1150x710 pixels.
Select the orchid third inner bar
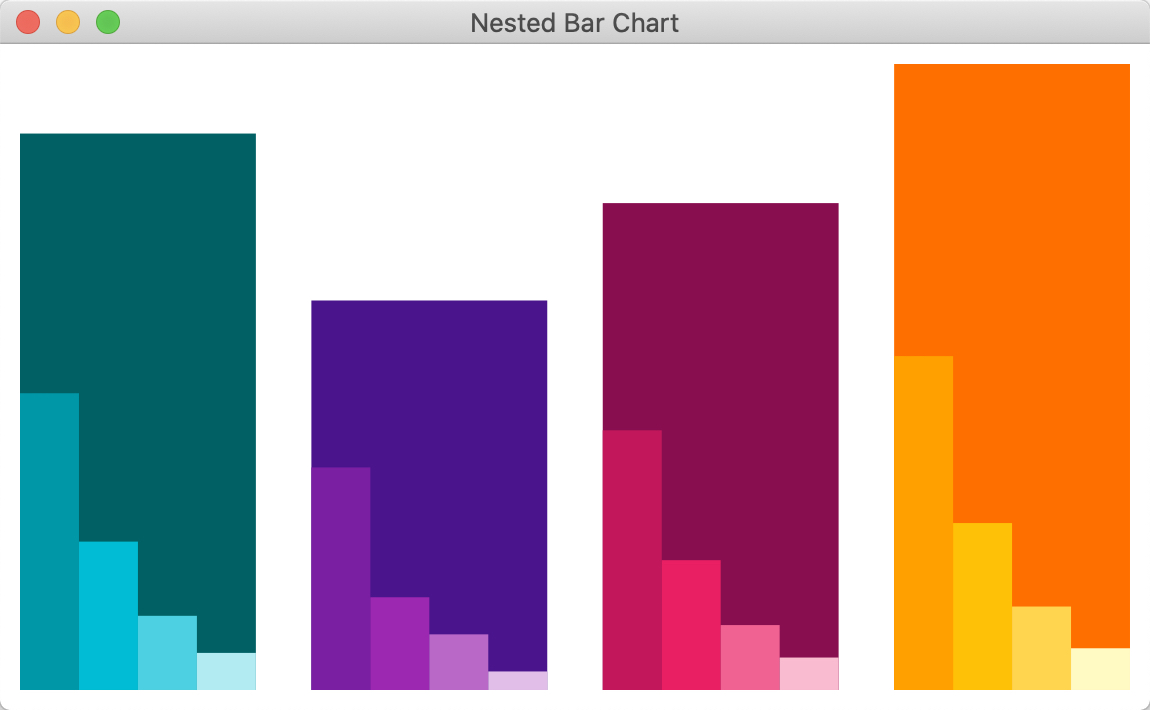pos(458,662)
